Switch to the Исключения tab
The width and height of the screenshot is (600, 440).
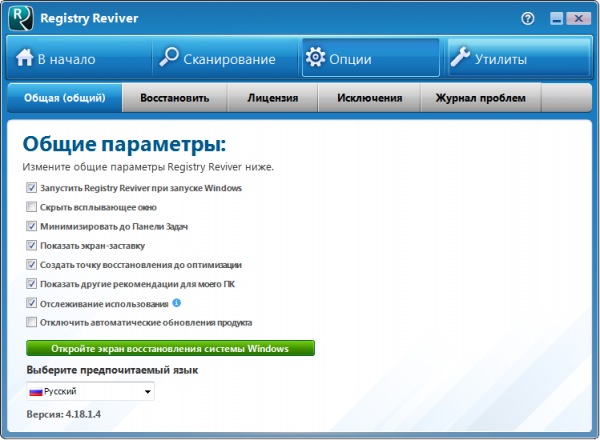[x=369, y=98]
